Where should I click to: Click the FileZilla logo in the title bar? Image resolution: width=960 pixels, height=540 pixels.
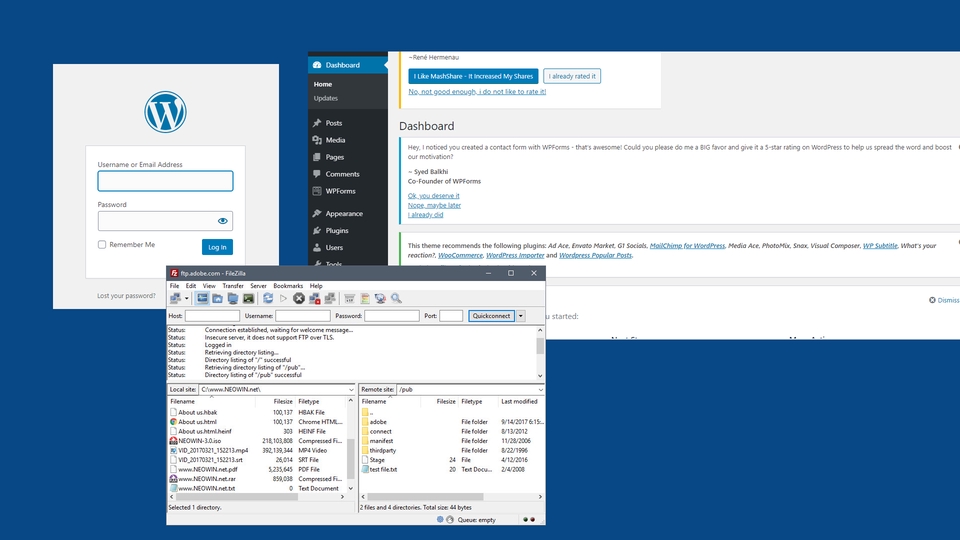(x=174, y=273)
